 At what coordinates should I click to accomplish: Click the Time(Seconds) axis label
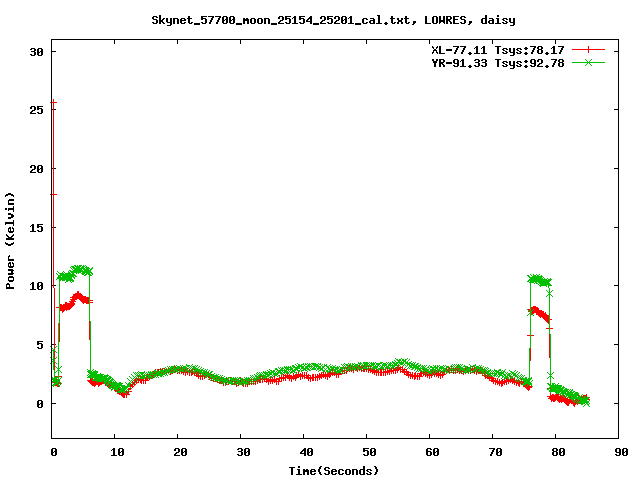[x=333, y=471]
